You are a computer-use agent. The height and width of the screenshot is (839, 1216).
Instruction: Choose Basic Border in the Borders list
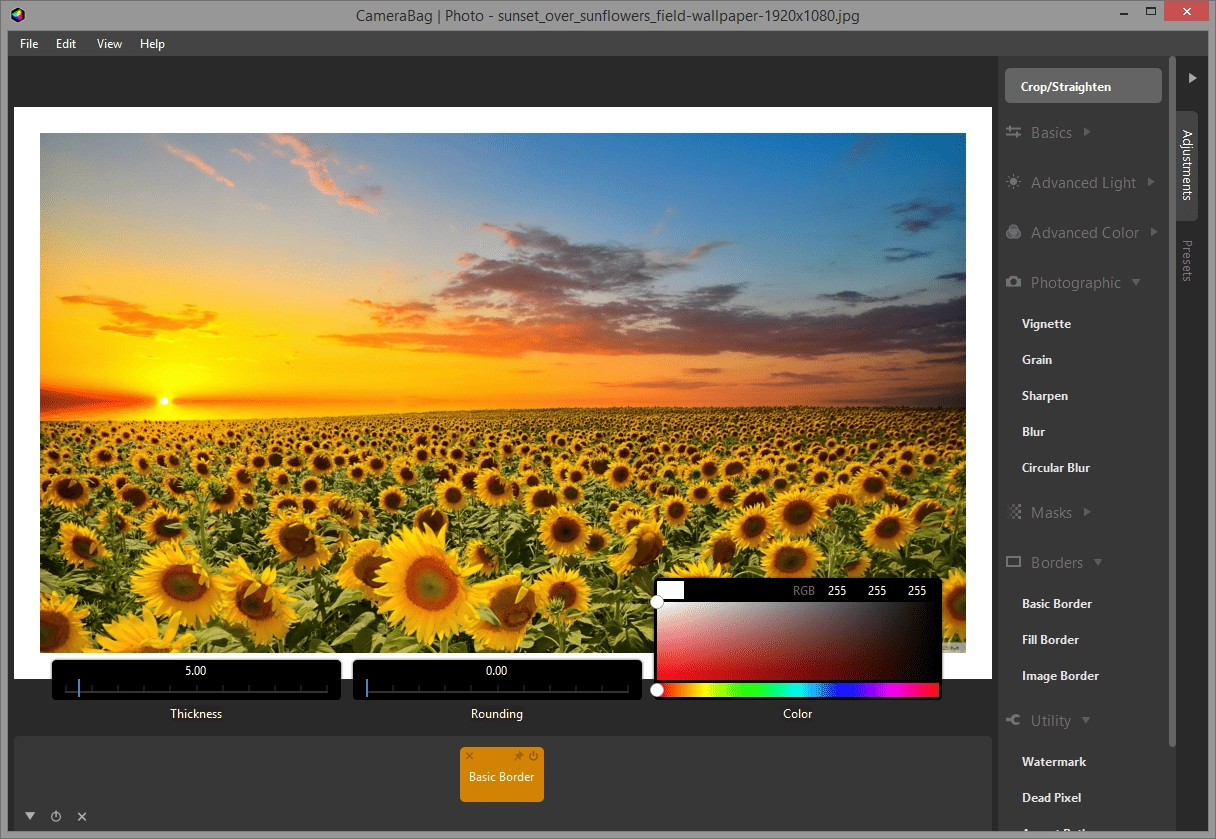(x=1057, y=604)
